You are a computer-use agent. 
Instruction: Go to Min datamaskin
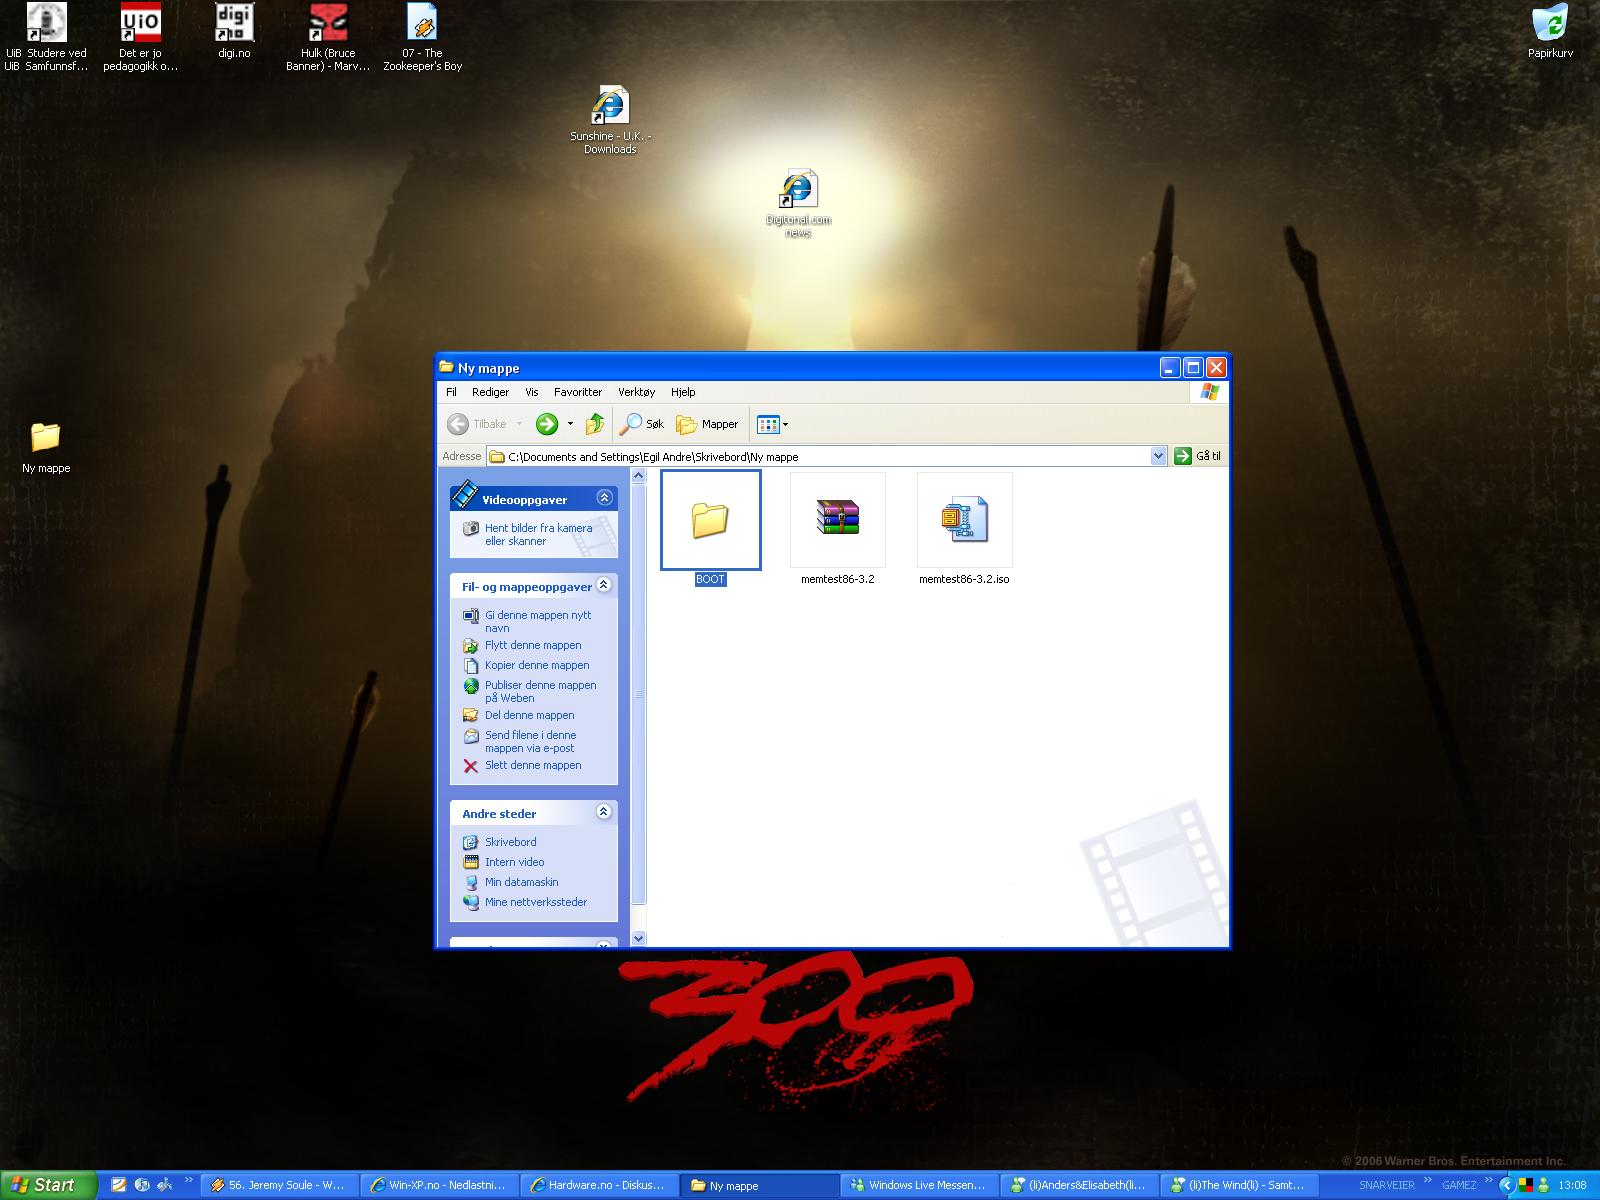pyautogui.click(x=521, y=882)
